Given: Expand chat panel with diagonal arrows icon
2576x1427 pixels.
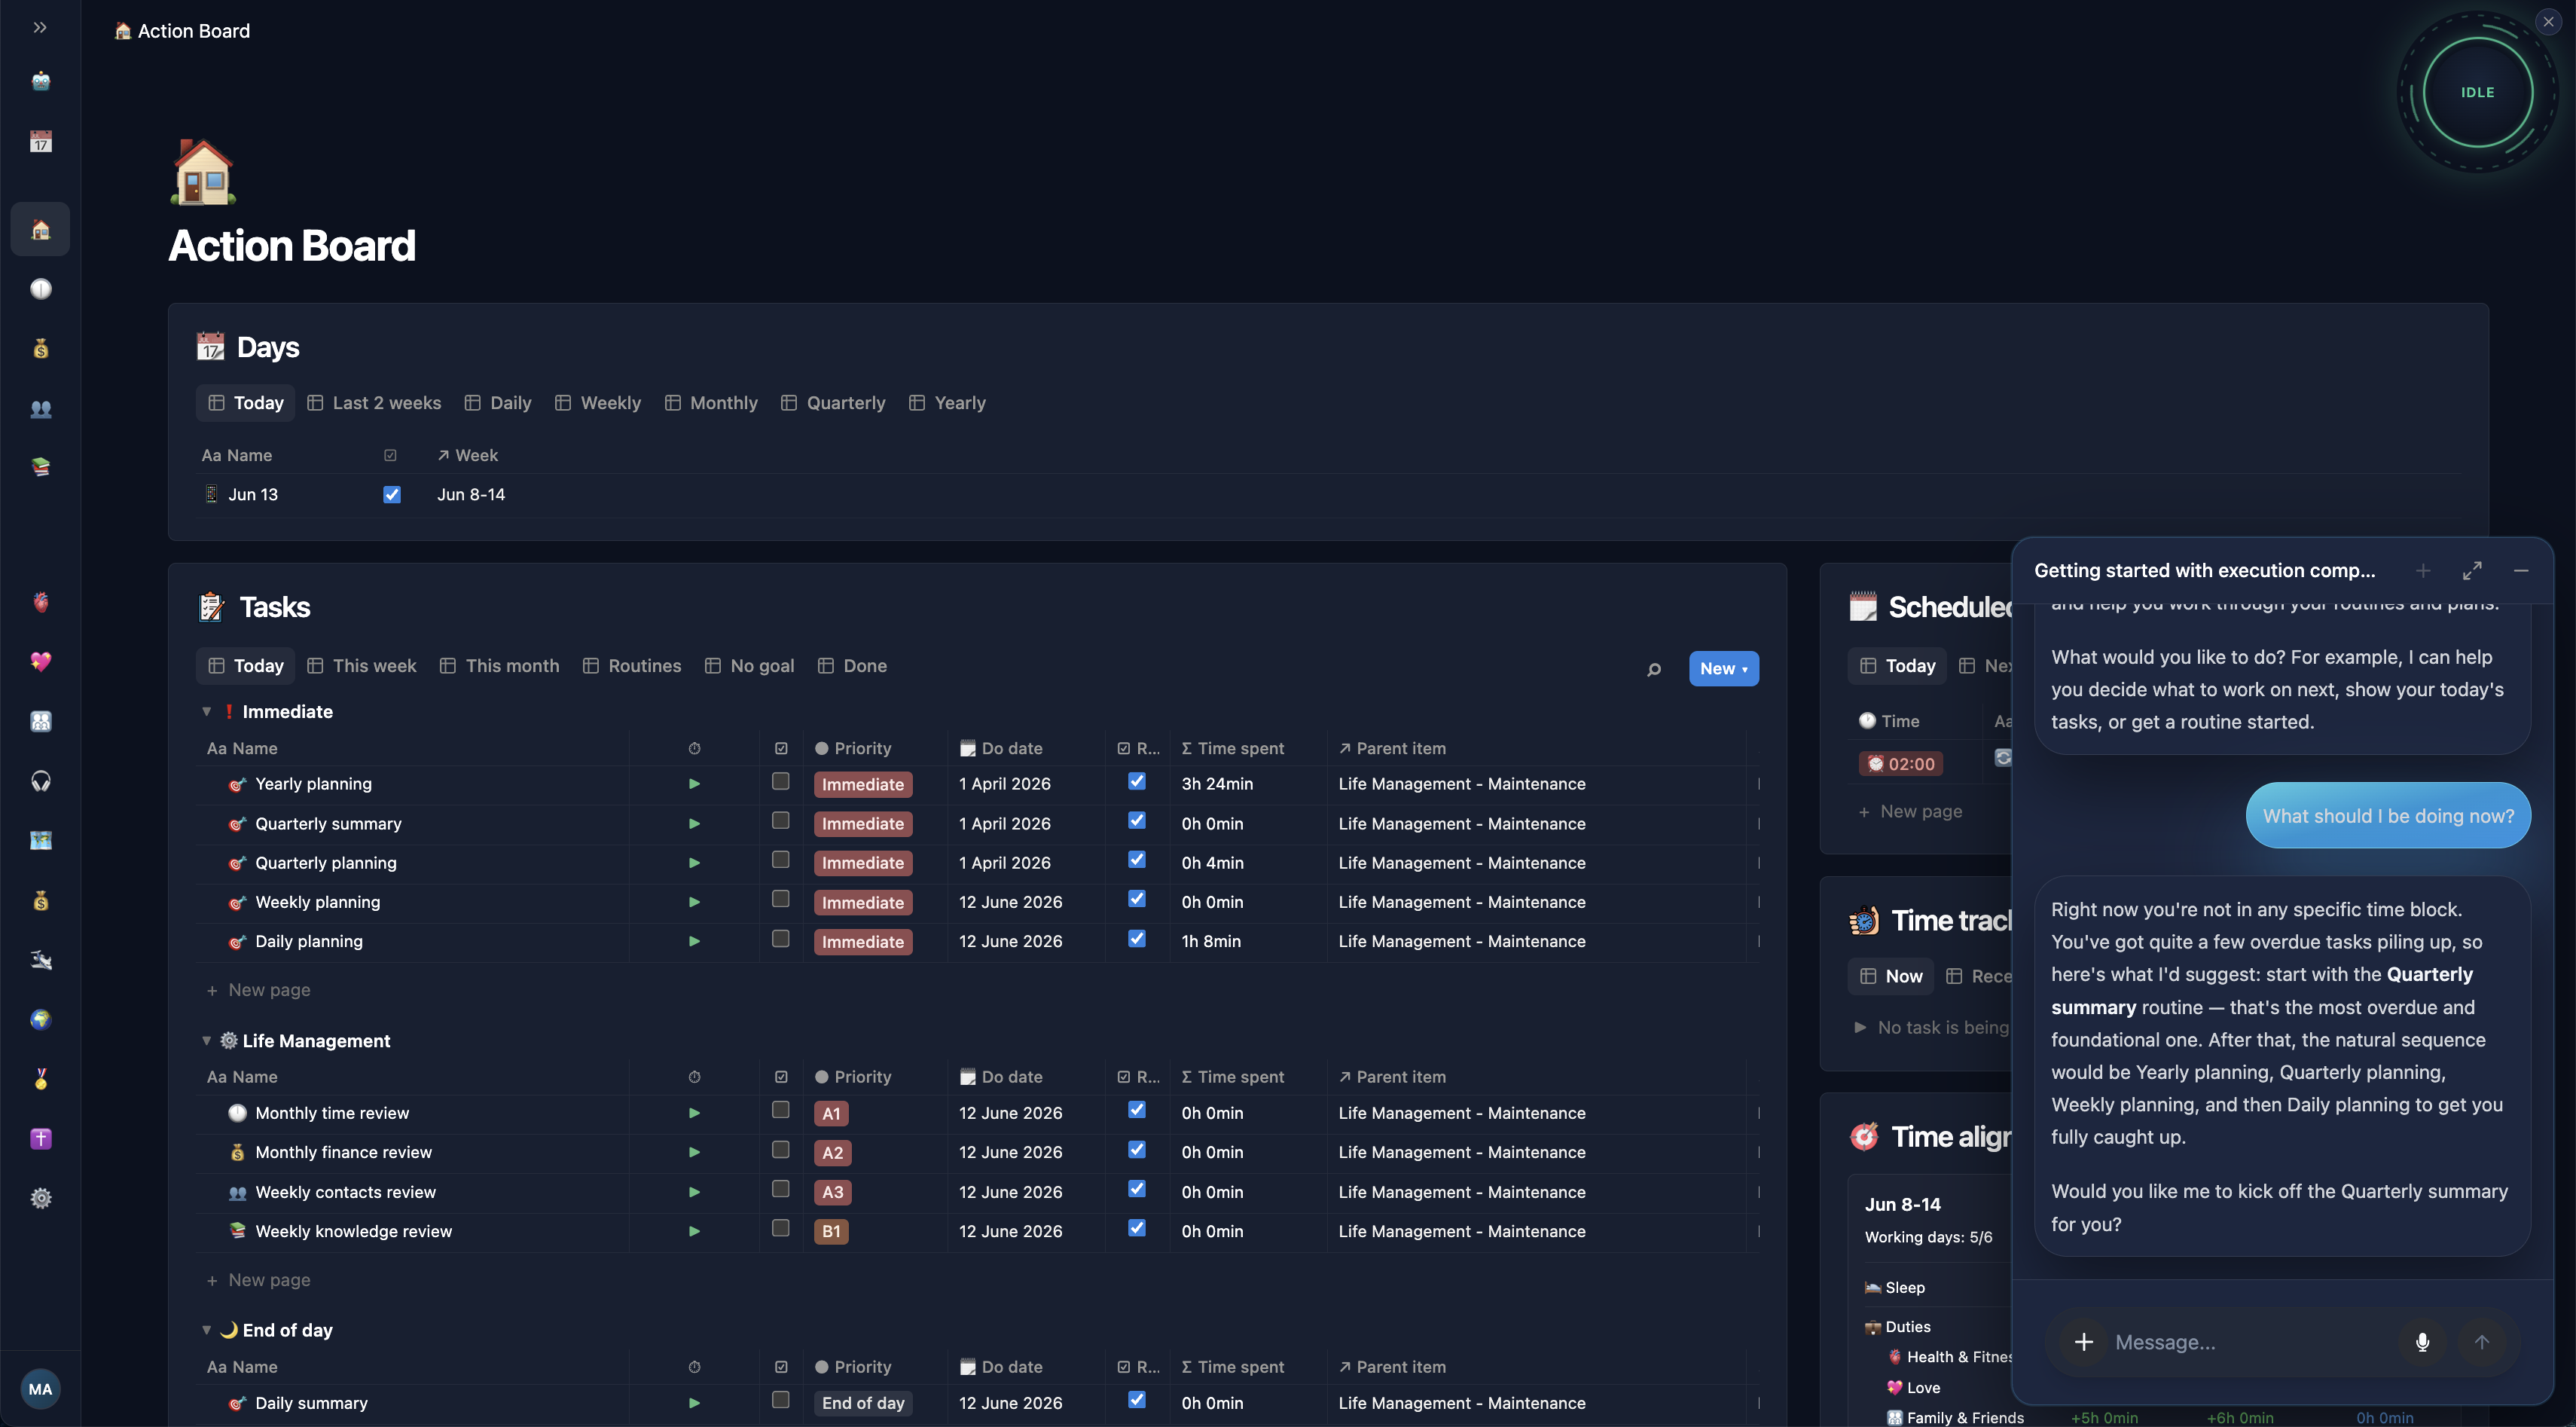Looking at the screenshot, I should (x=2472, y=570).
